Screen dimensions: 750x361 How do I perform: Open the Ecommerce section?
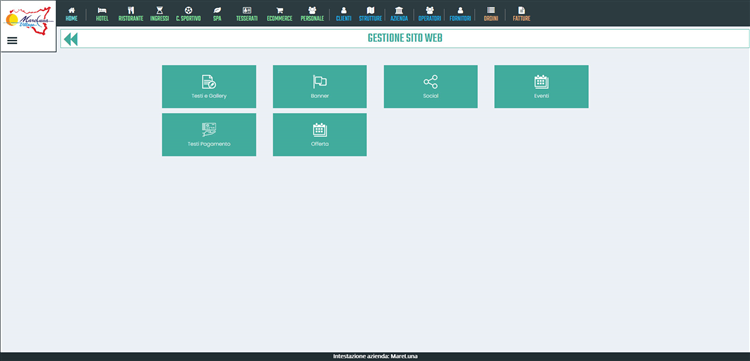coord(279,14)
